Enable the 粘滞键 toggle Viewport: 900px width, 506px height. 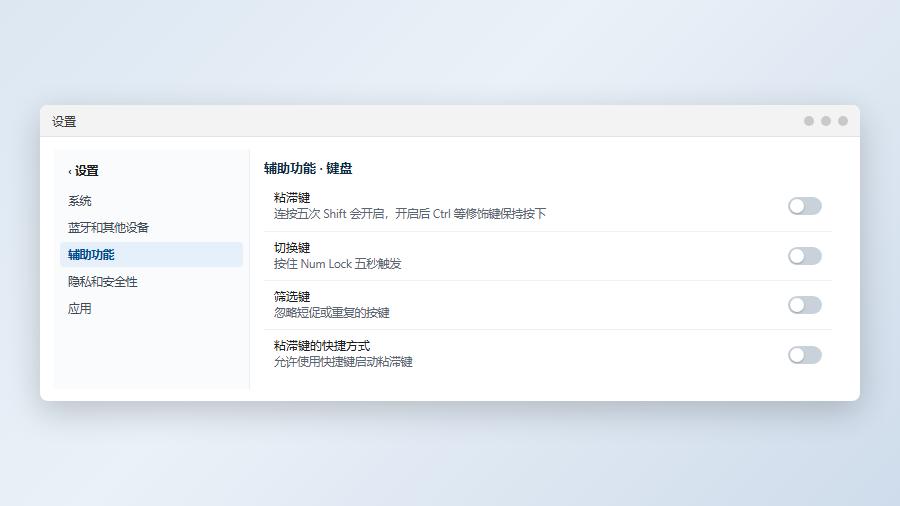pos(805,206)
